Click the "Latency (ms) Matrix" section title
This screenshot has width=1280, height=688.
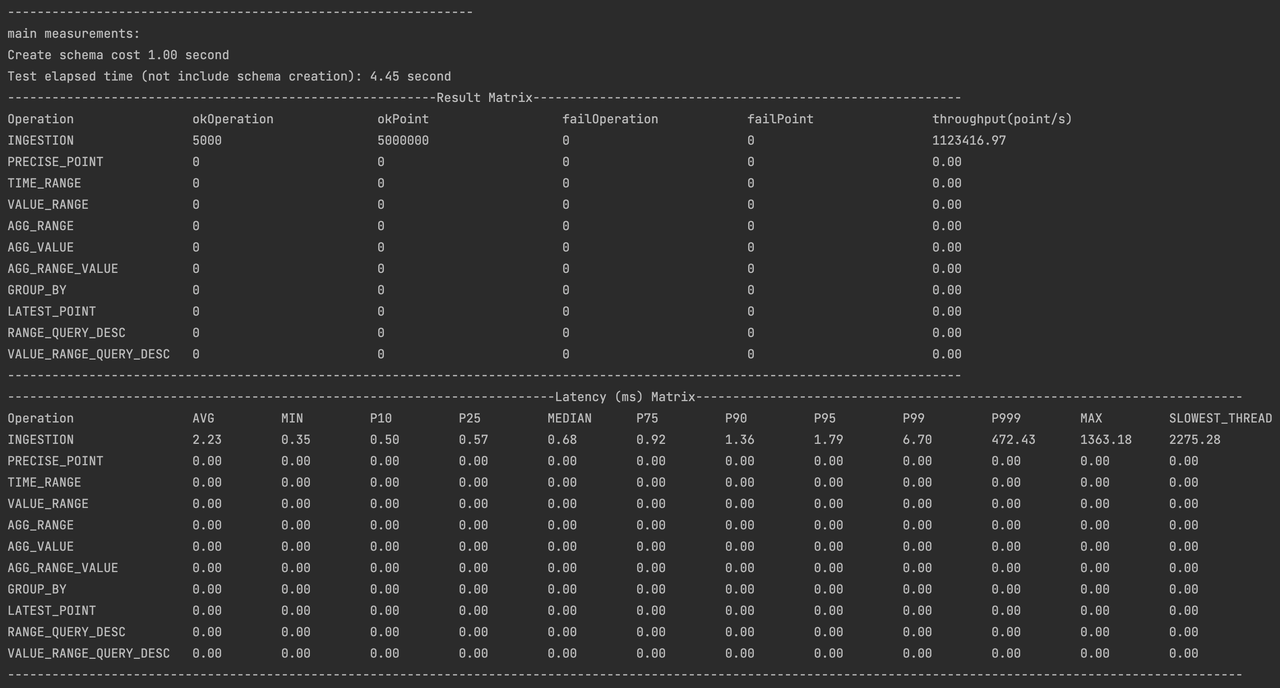point(624,397)
